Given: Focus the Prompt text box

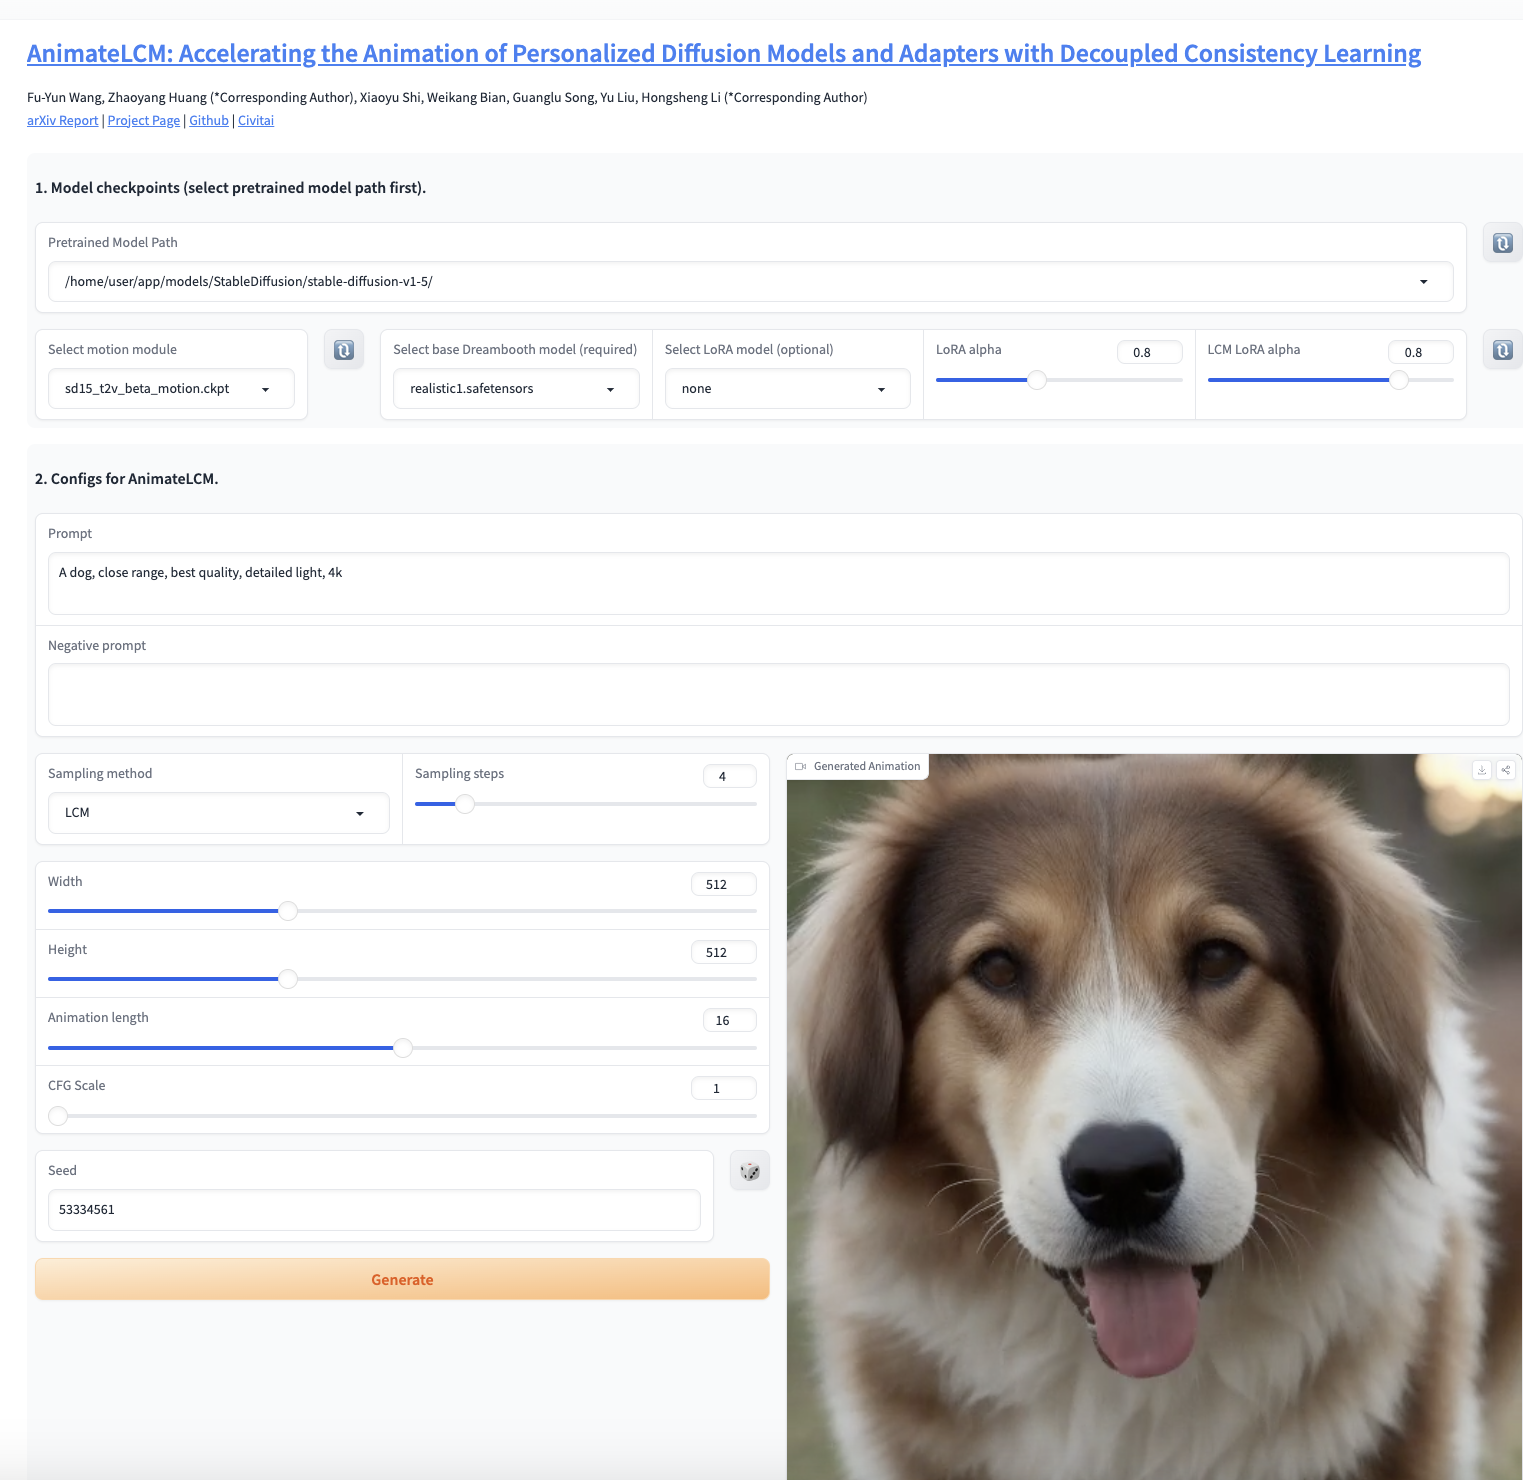Looking at the screenshot, I should pyautogui.click(x=778, y=584).
